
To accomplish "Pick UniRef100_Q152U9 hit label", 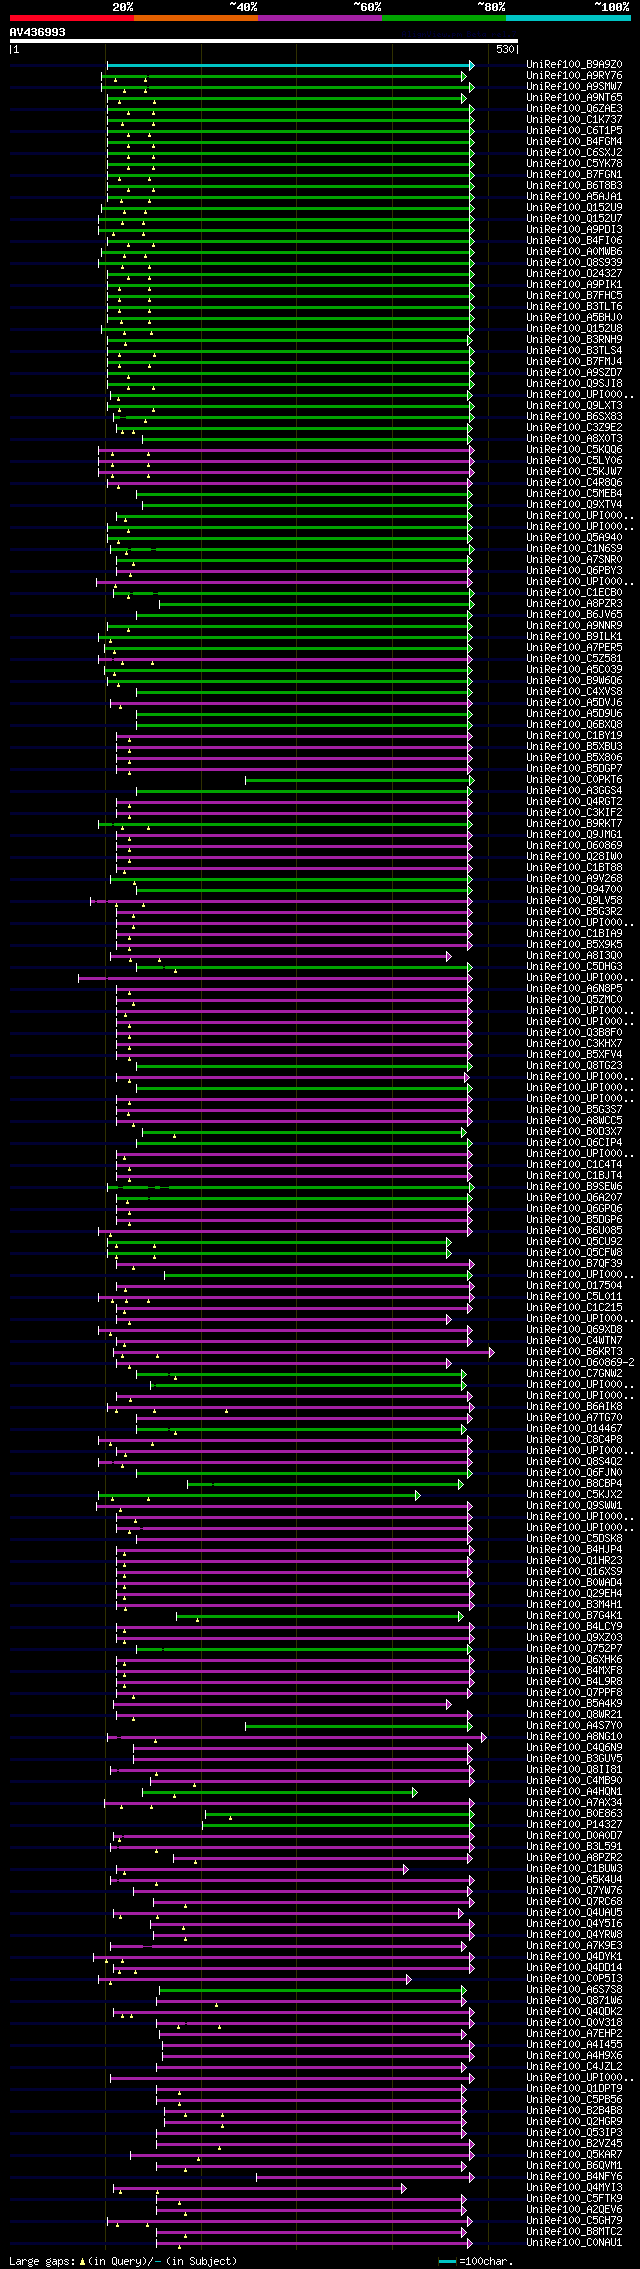I will (574, 208).
